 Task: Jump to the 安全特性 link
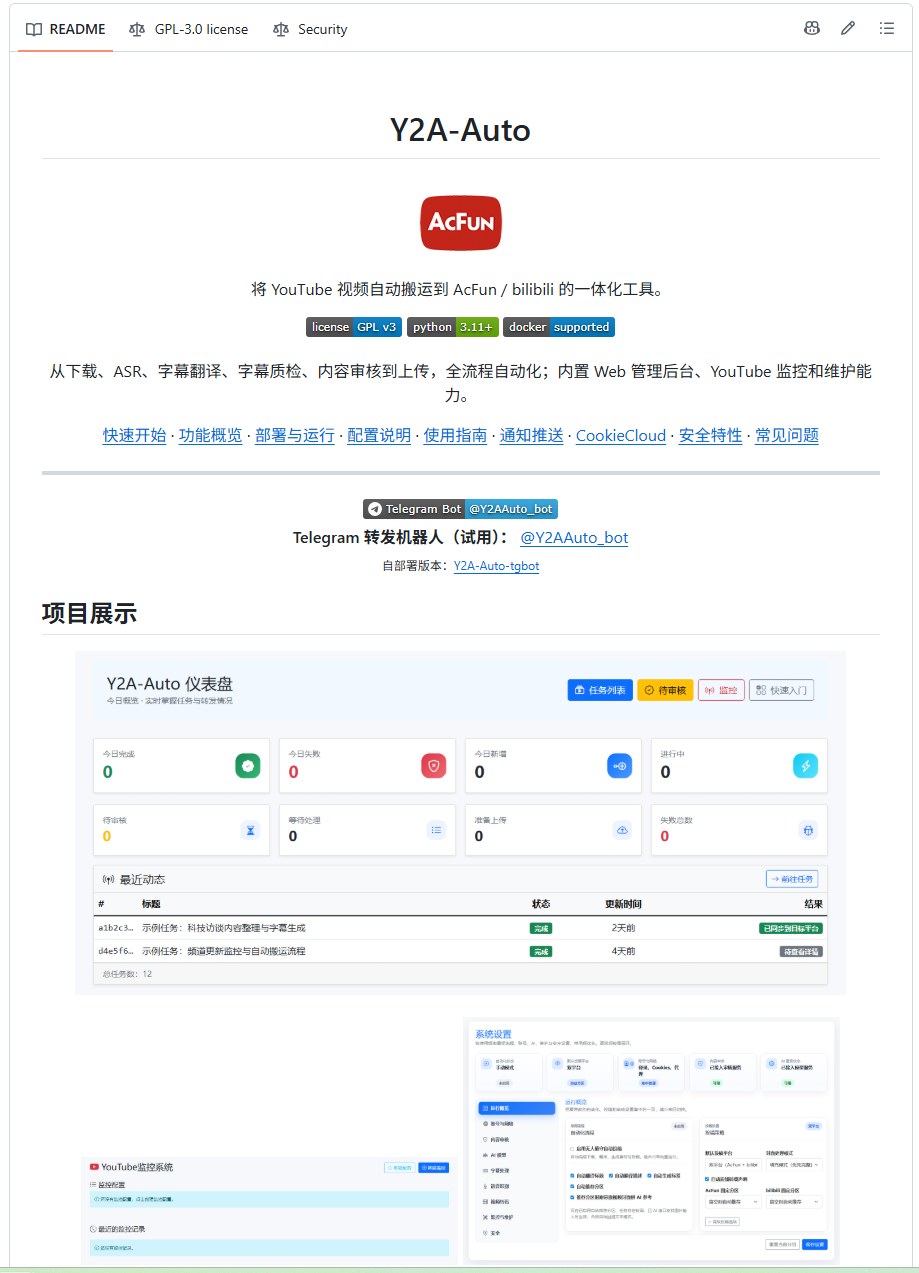[x=711, y=435]
